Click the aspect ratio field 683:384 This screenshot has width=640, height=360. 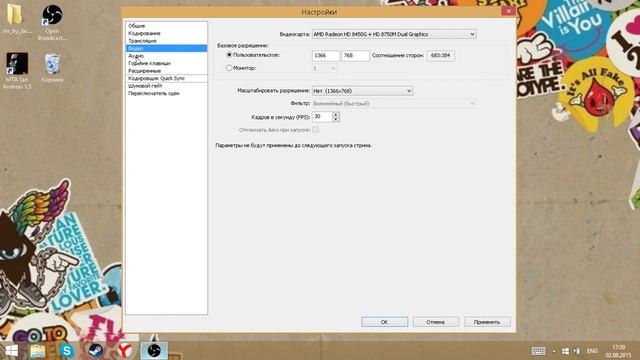pyautogui.click(x=440, y=56)
